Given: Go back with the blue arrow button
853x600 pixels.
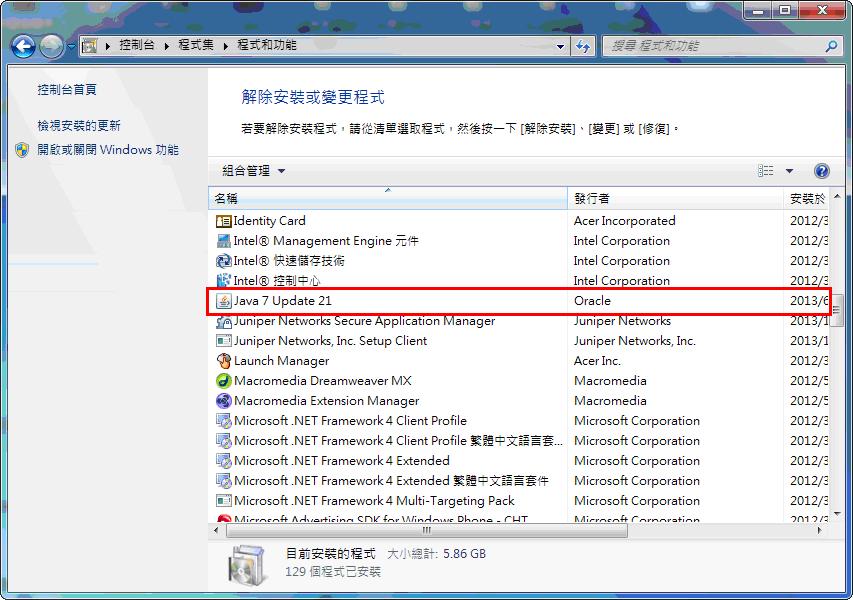Looking at the screenshot, I should point(23,47).
